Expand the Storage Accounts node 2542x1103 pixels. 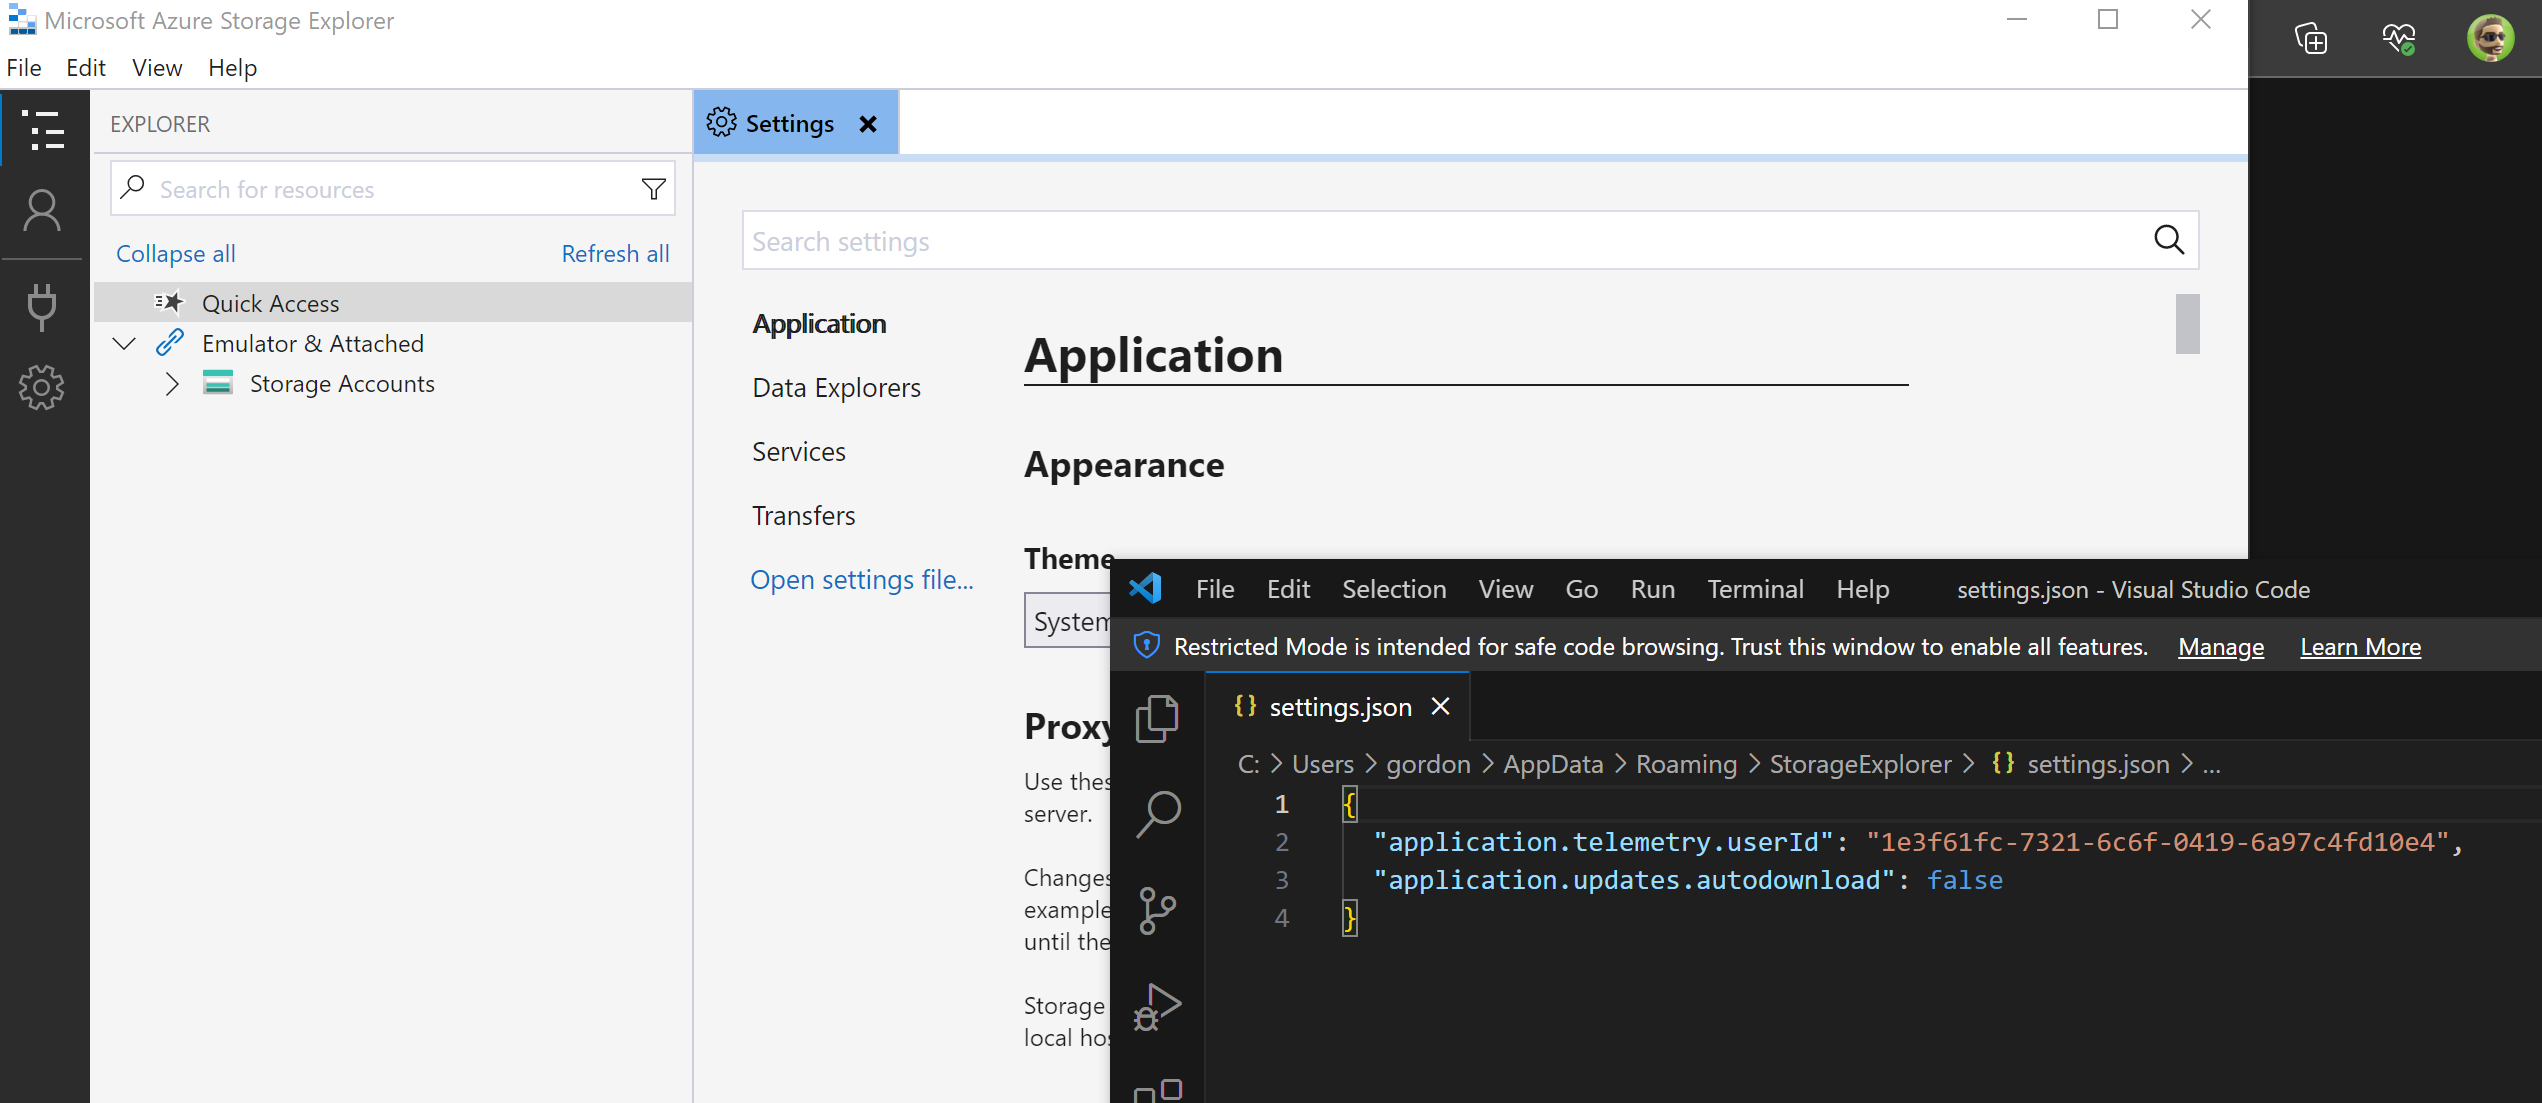171,383
